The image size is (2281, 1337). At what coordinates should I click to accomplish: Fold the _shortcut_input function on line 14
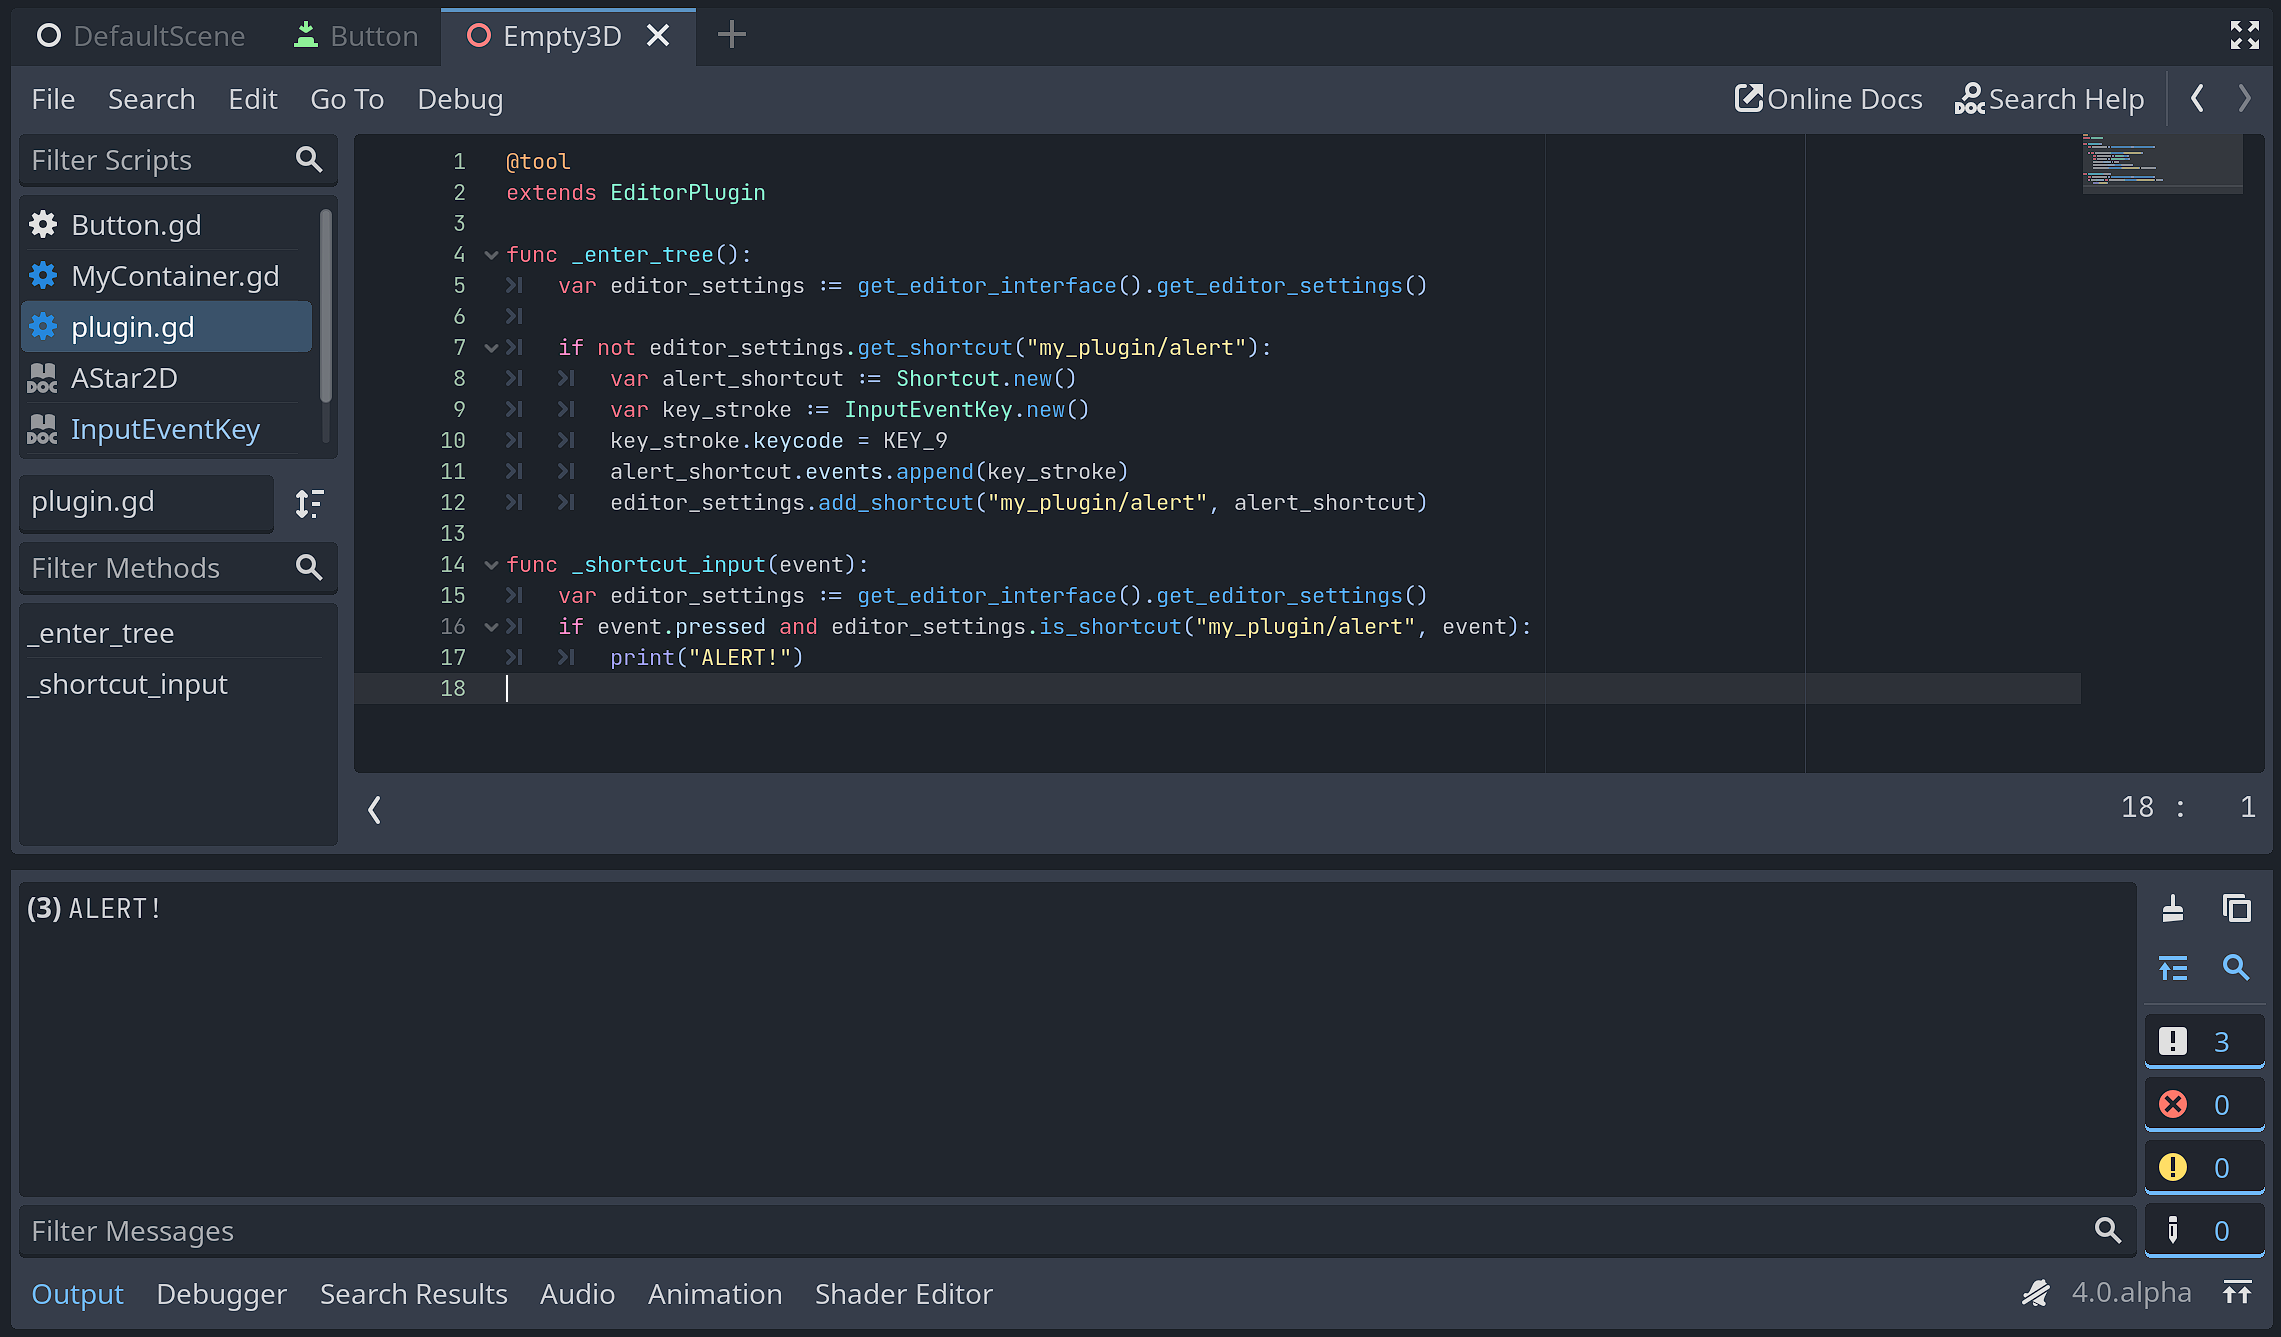point(491,565)
